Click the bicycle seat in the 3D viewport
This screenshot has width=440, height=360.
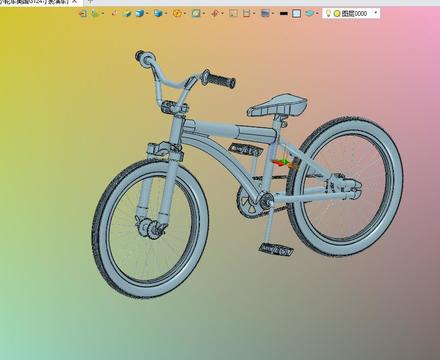[x=277, y=104]
